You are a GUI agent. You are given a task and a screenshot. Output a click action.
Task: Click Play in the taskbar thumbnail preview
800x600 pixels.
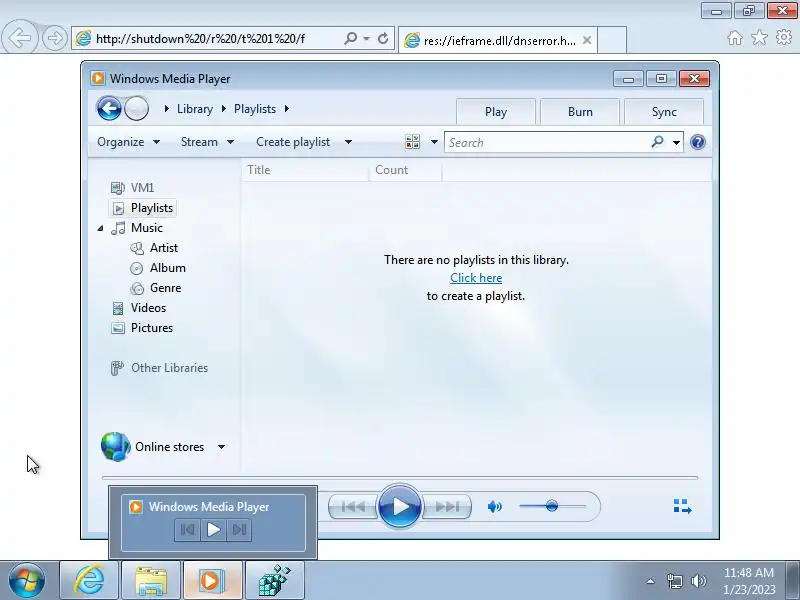[213, 530]
